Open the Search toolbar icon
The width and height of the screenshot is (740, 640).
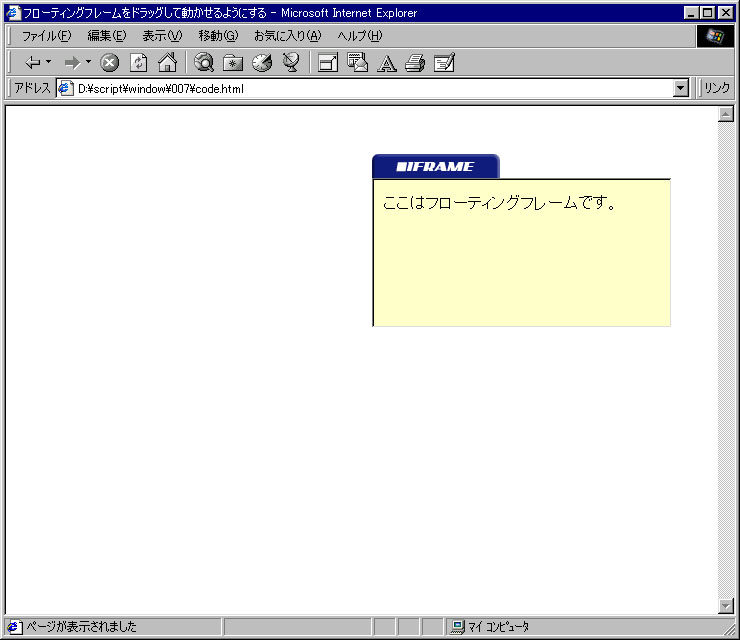[x=204, y=62]
